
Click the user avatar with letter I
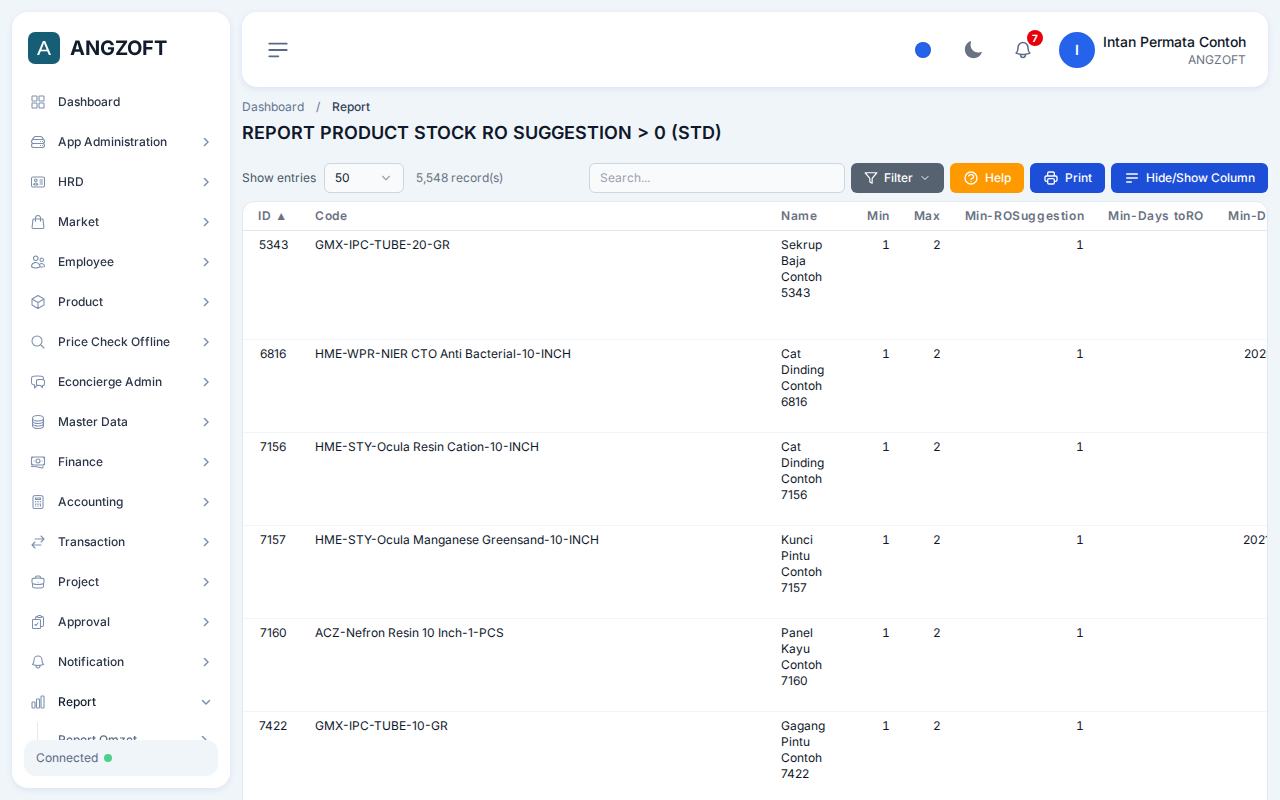(1077, 50)
